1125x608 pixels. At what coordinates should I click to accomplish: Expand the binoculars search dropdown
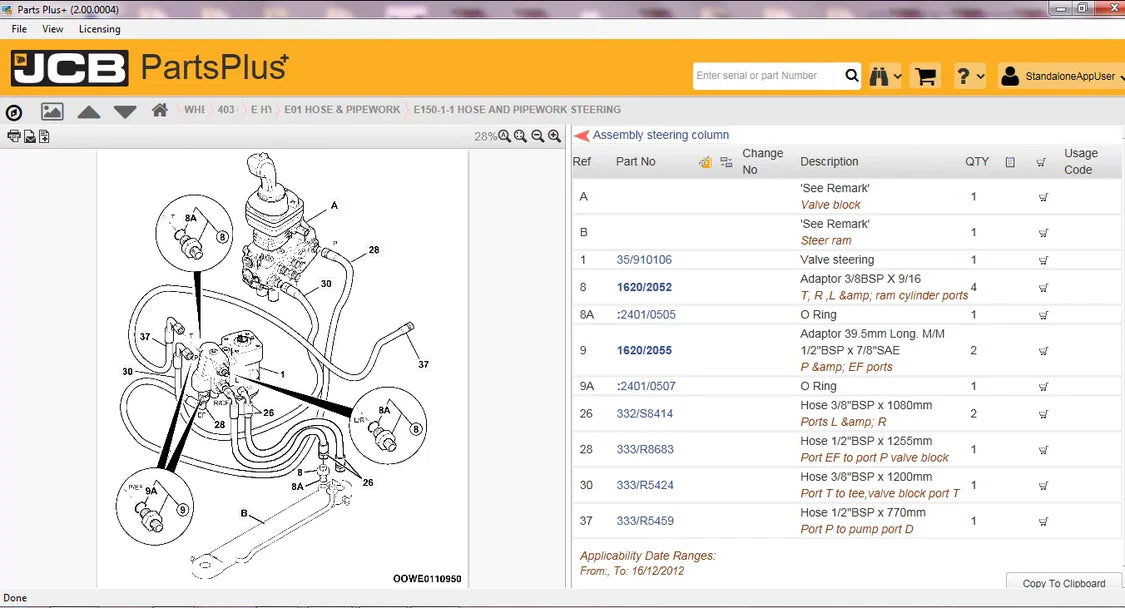[x=885, y=76]
